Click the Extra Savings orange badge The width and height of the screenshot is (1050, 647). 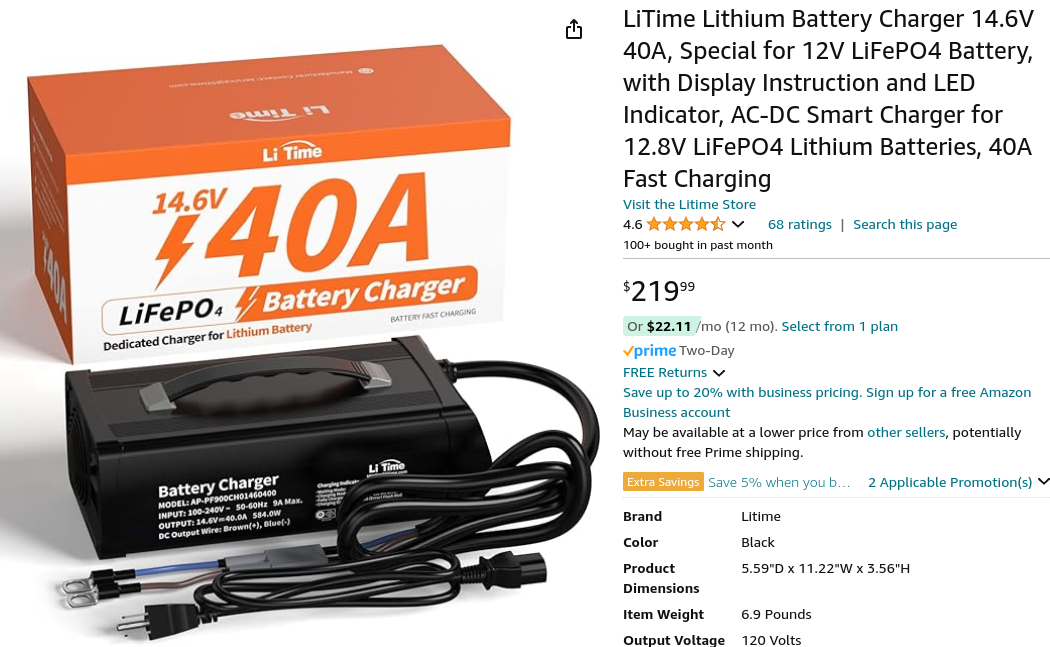coord(663,482)
